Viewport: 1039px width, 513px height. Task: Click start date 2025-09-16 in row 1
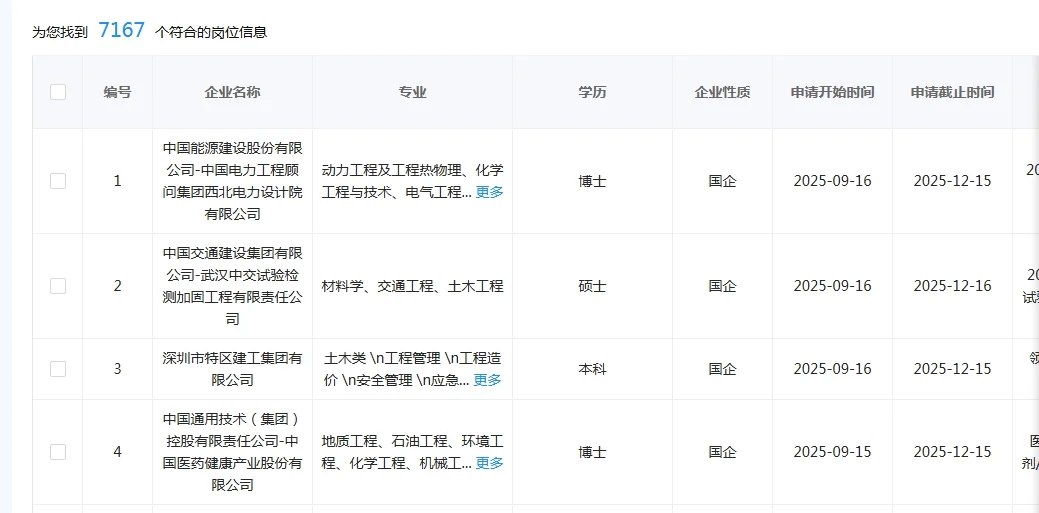[832, 181]
